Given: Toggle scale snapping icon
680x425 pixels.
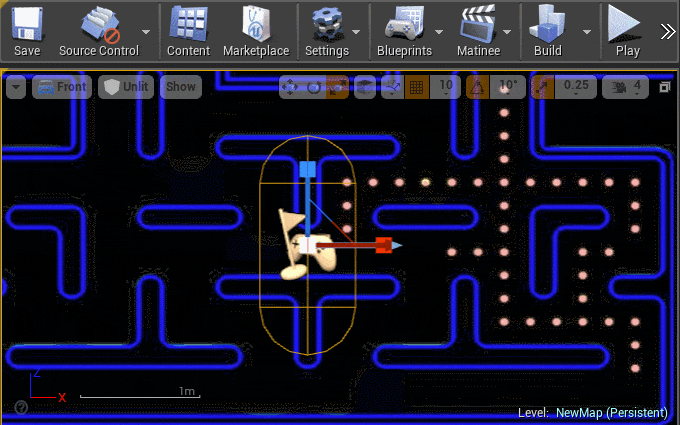Looking at the screenshot, I should click(542, 87).
